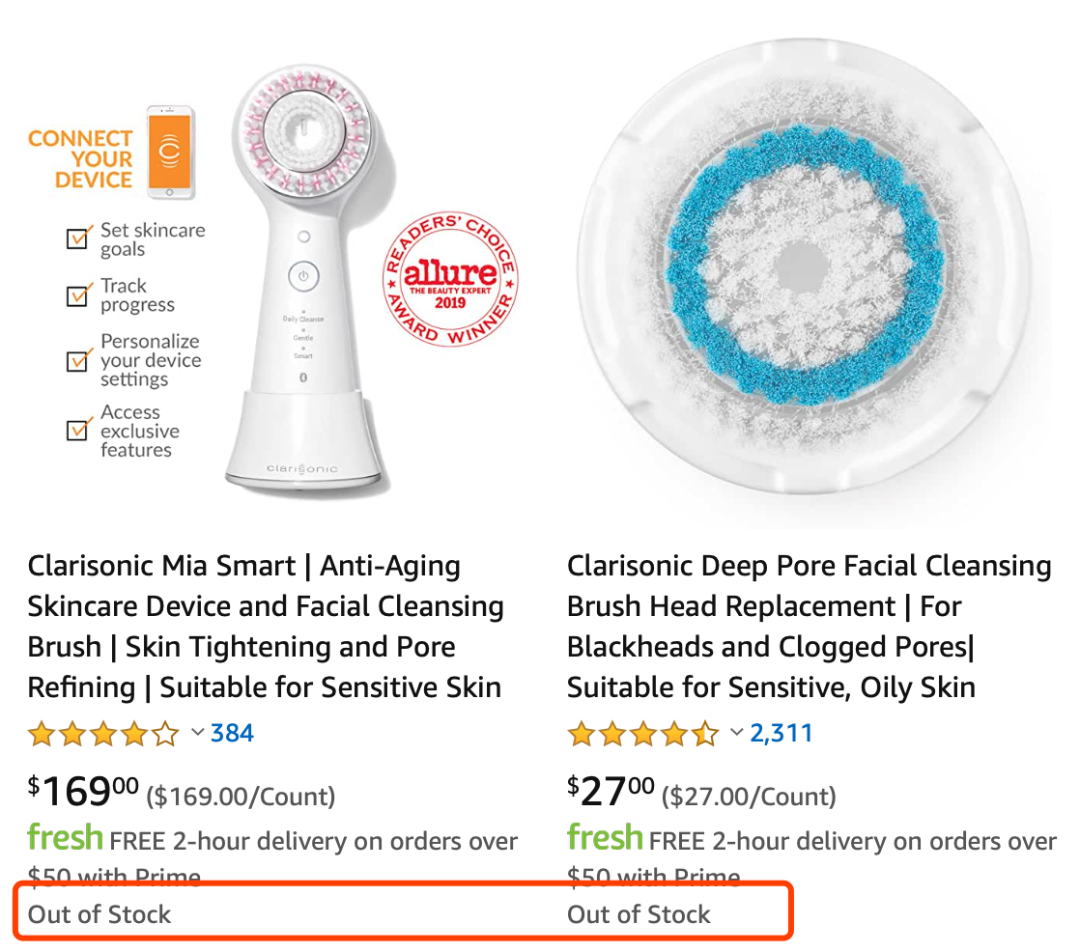Click the fresh logo under the $27 price
The image size is (1080, 952).
coord(605,837)
